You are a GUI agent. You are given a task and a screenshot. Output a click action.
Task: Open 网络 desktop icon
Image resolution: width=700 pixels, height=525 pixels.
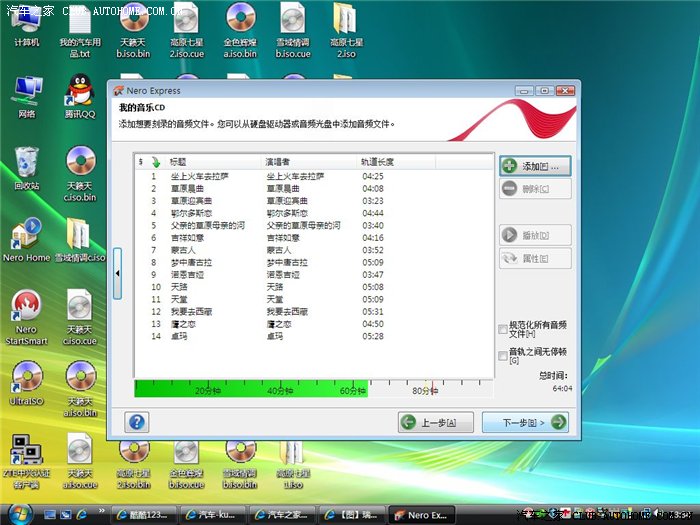pyautogui.click(x=26, y=97)
